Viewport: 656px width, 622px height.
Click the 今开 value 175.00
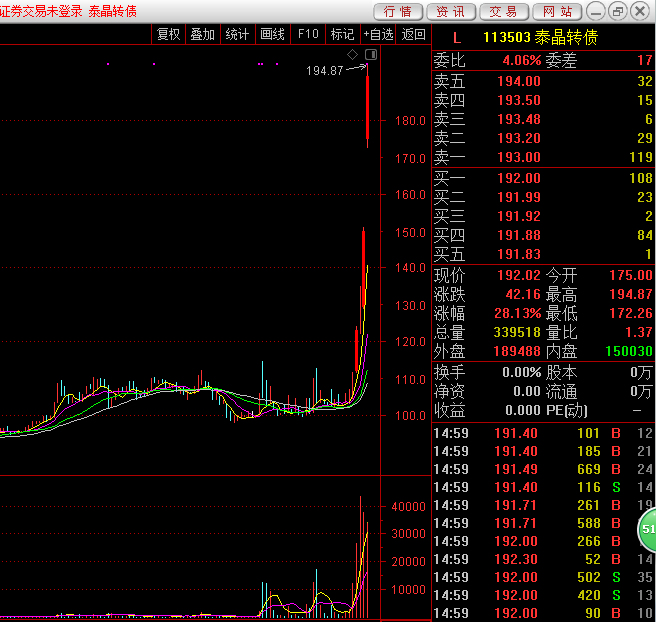631,275
